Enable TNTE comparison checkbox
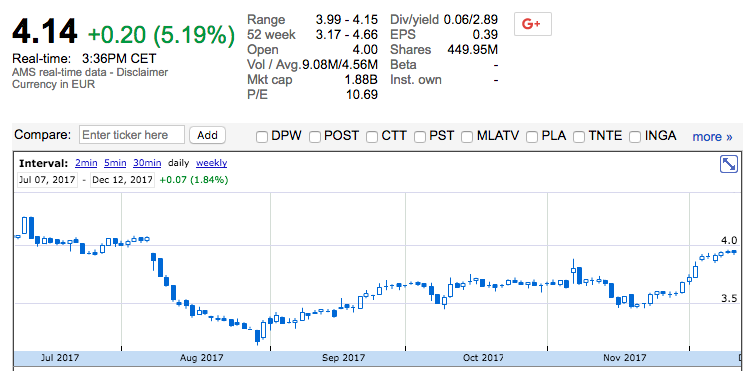The height and width of the screenshot is (371, 753). pyautogui.click(x=579, y=137)
